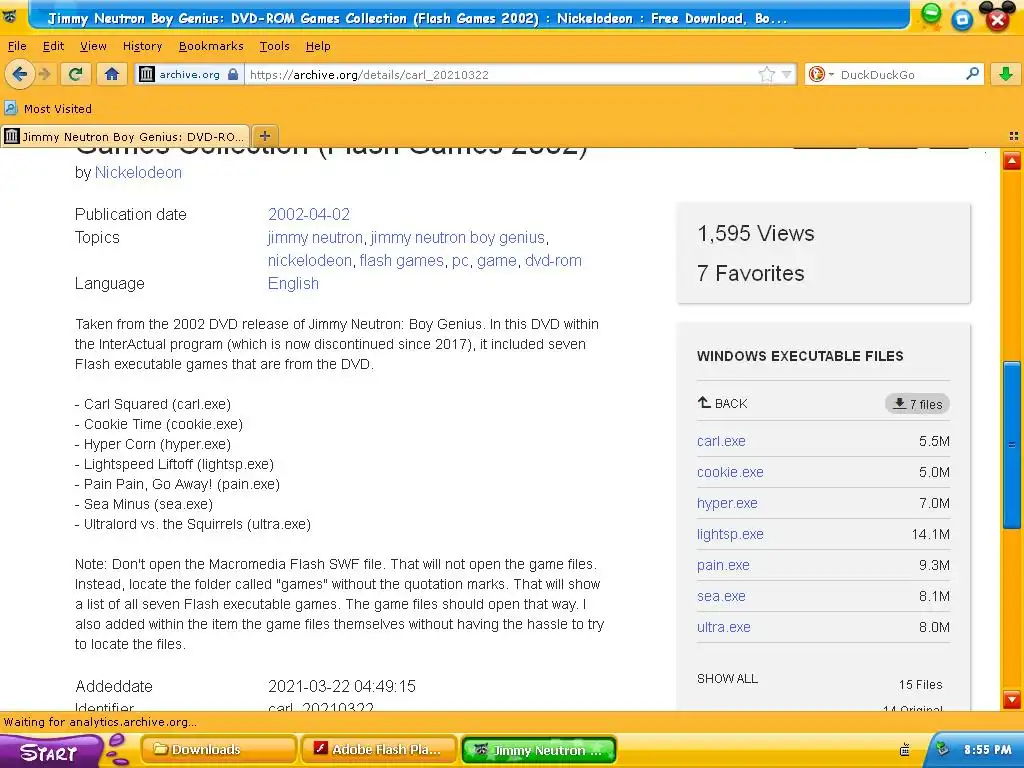Open the pc topic link
Viewport: 1024px width, 768px height.
(460, 261)
